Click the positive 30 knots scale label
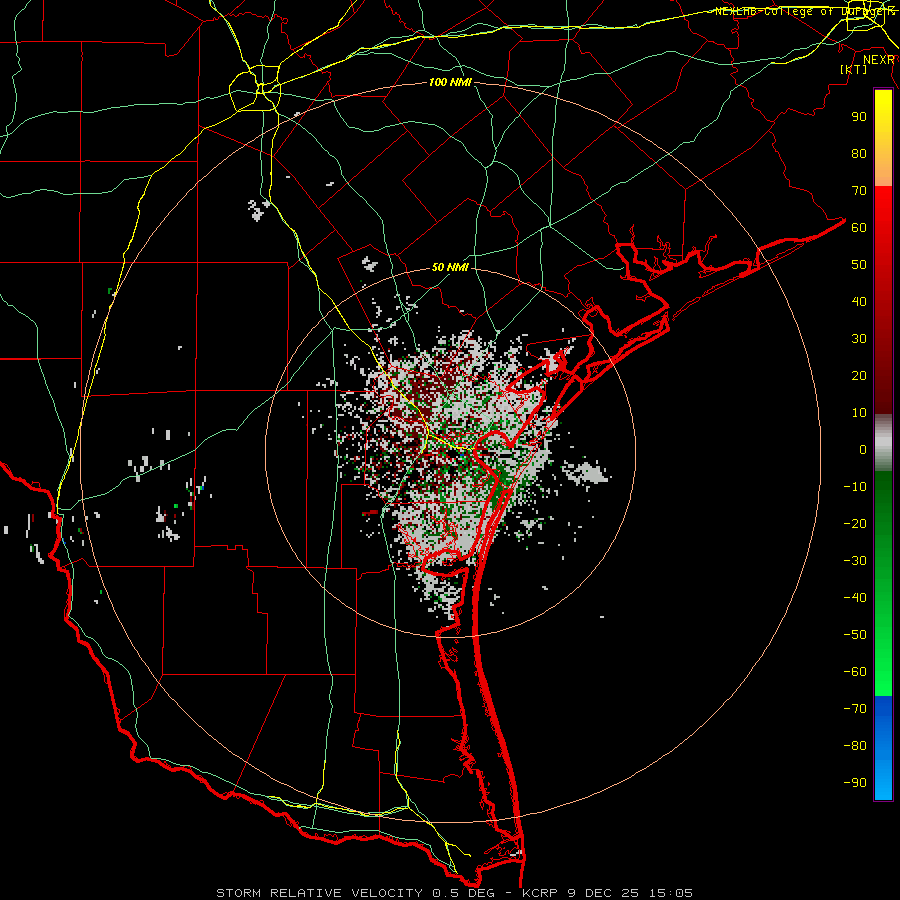Image resolution: width=900 pixels, height=900 pixels. (859, 339)
